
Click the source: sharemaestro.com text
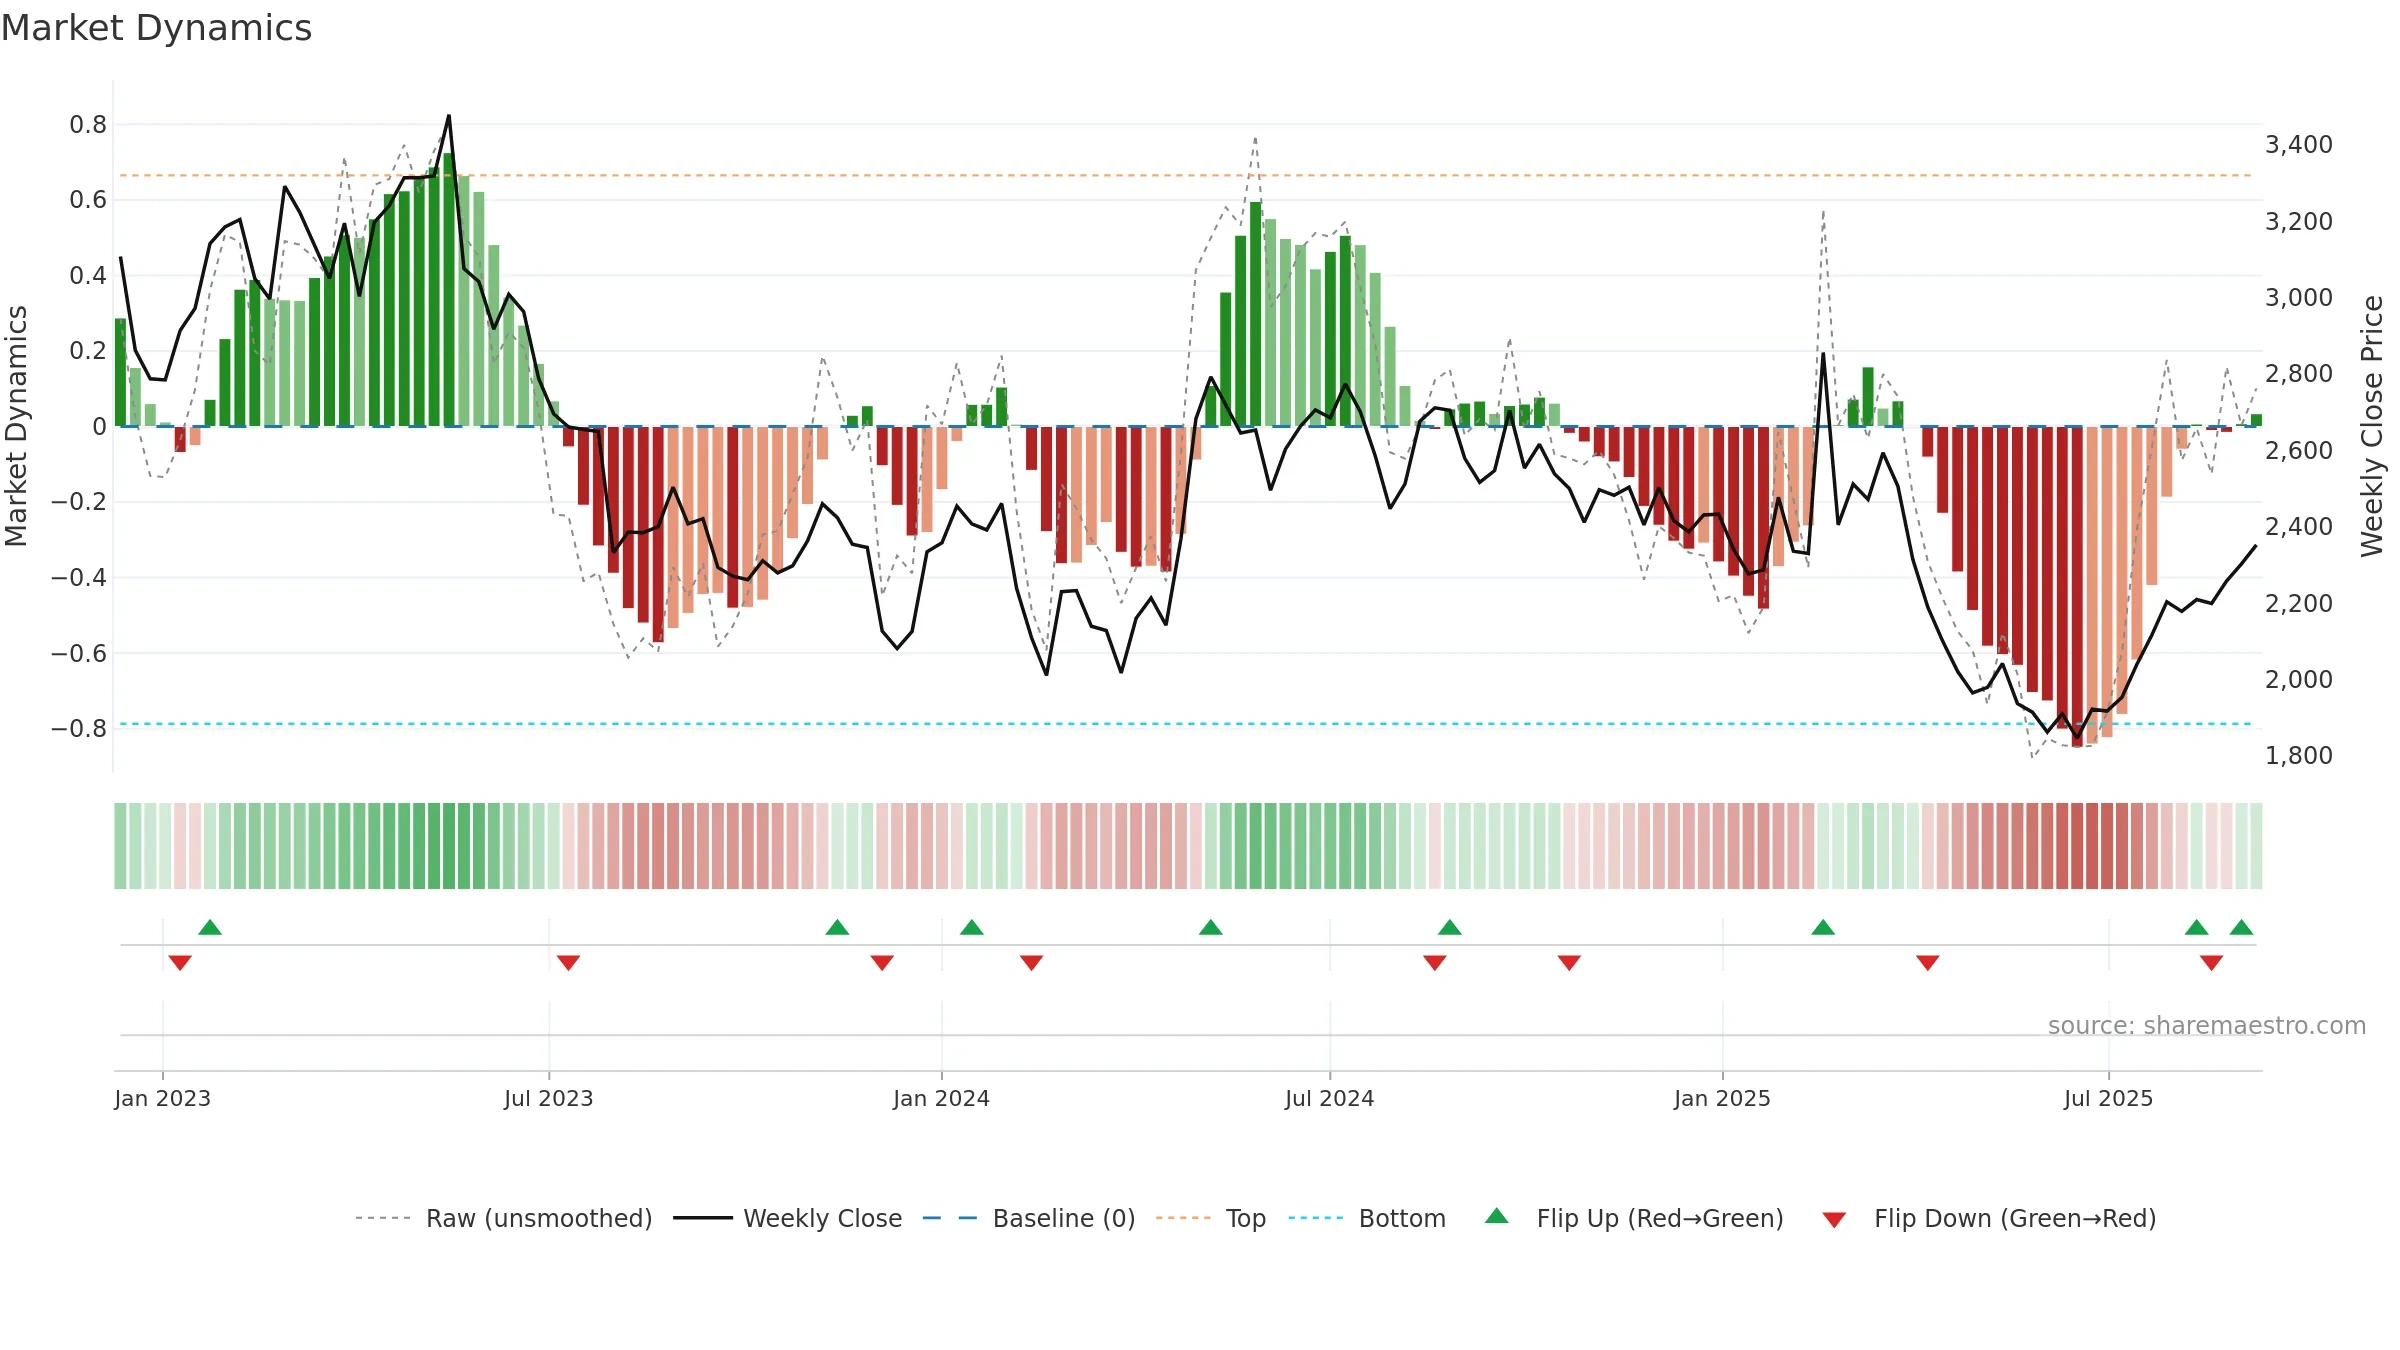2207,1025
